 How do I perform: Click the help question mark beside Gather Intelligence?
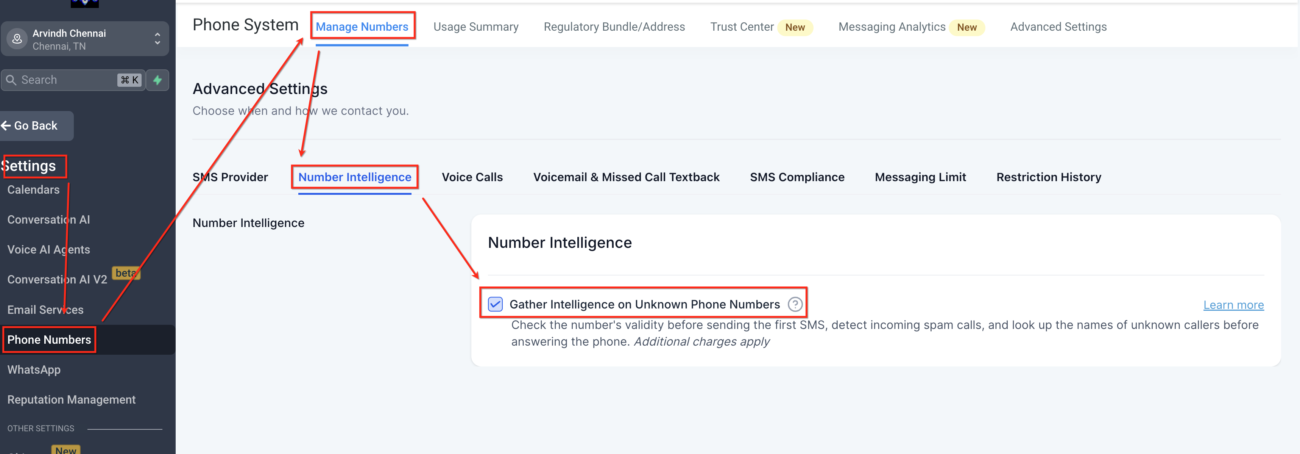click(795, 304)
